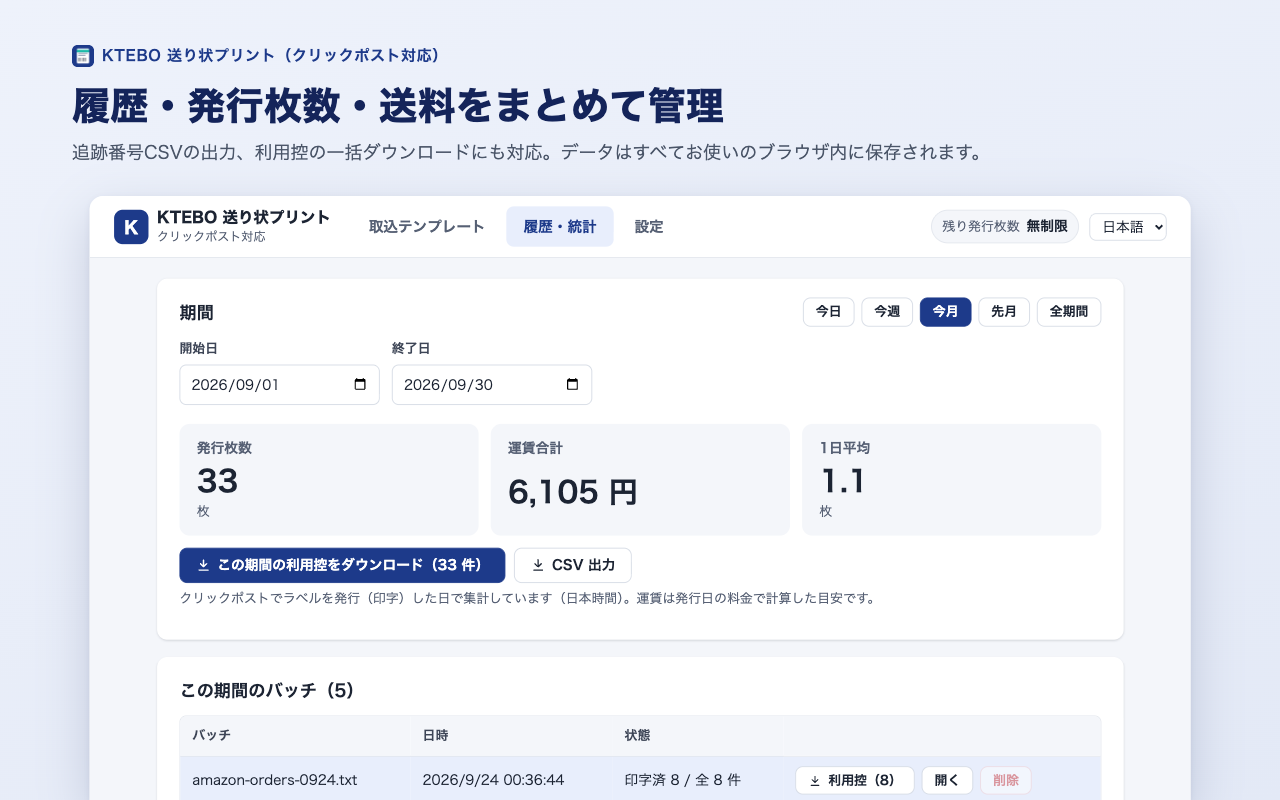Viewport: 1280px width, 800px height.
Task: Open the 日本語 language dropdown
Action: coord(1128,227)
